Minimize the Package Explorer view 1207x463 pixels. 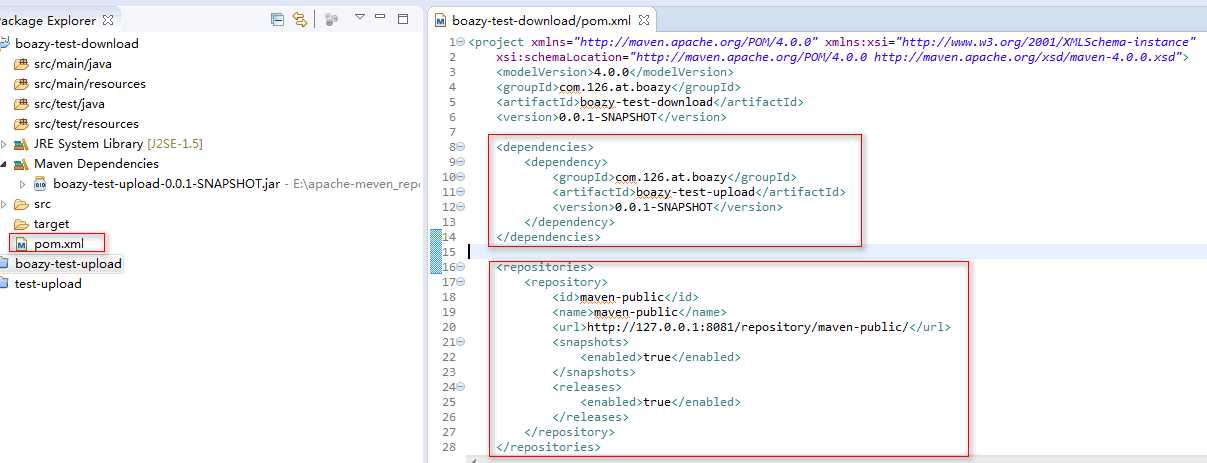tap(382, 18)
